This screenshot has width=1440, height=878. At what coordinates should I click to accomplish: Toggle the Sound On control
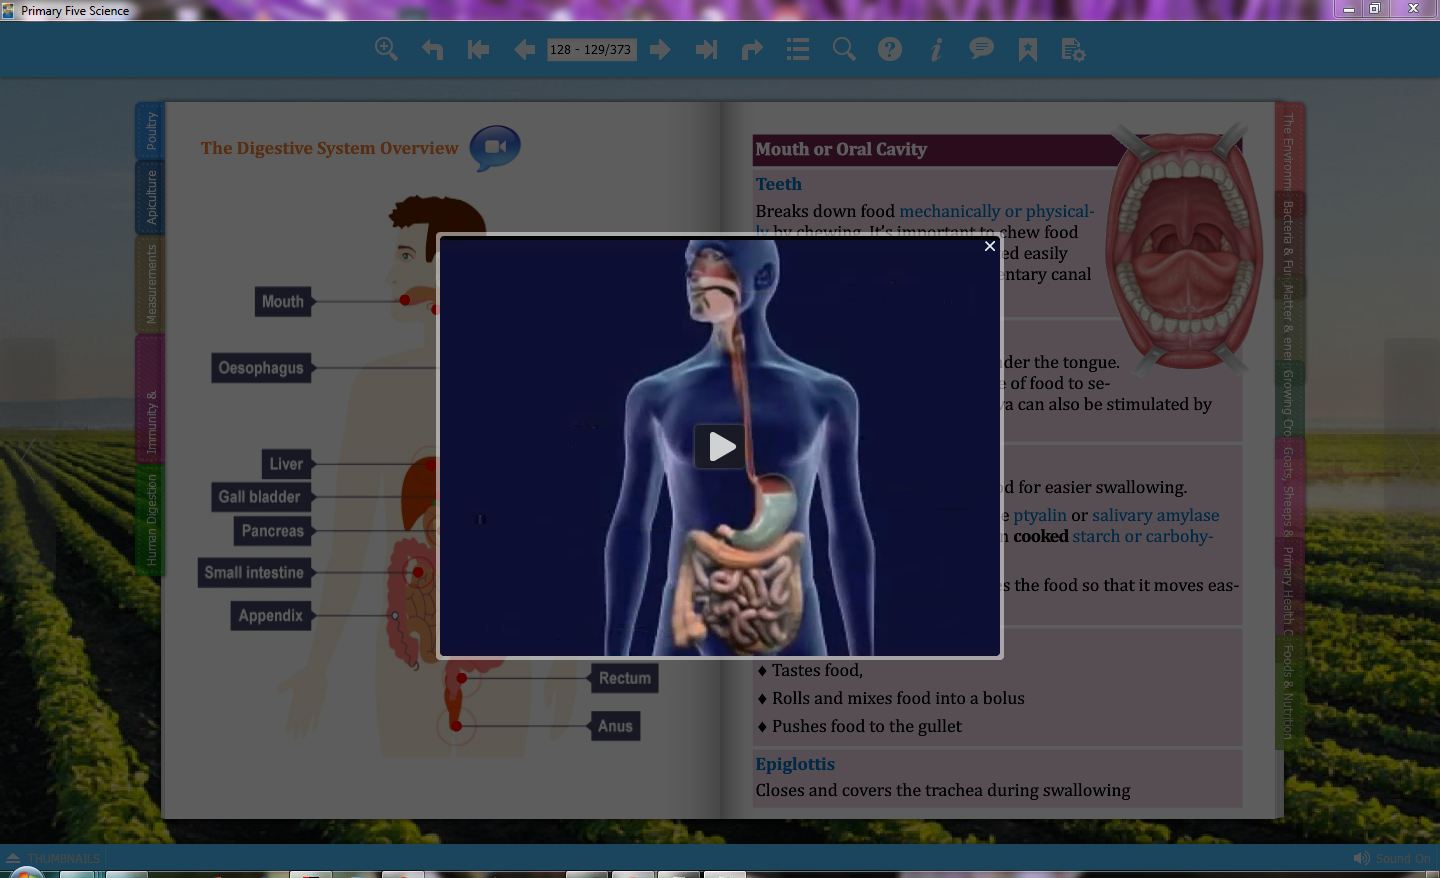tap(1391, 858)
